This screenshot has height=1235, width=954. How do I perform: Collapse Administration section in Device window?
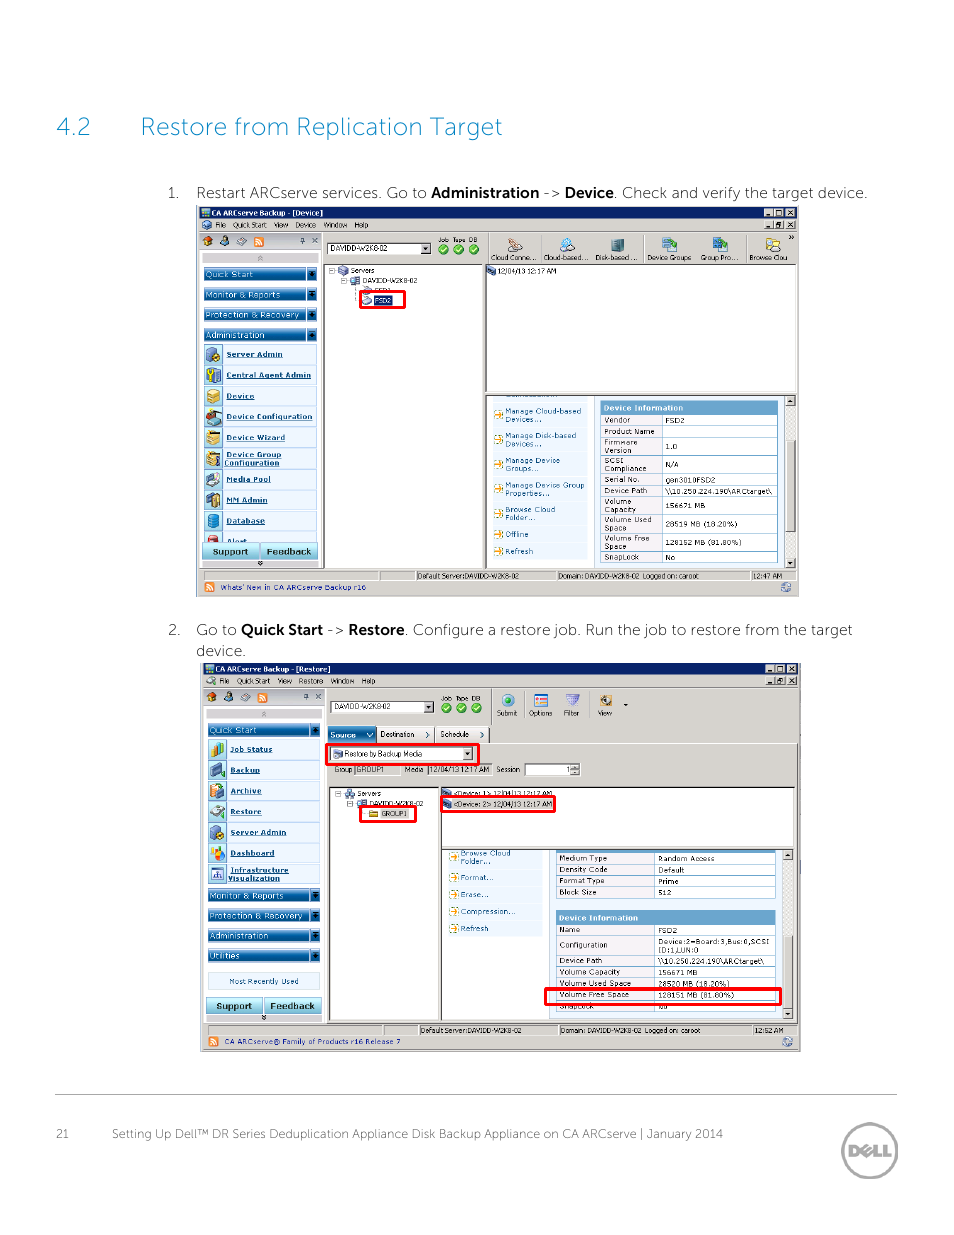tap(312, 335)
